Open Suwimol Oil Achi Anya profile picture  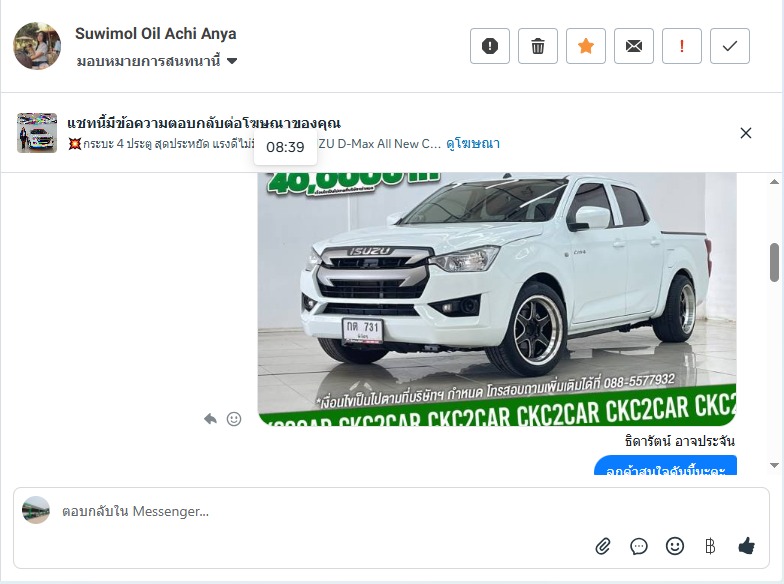pos(37,46)
